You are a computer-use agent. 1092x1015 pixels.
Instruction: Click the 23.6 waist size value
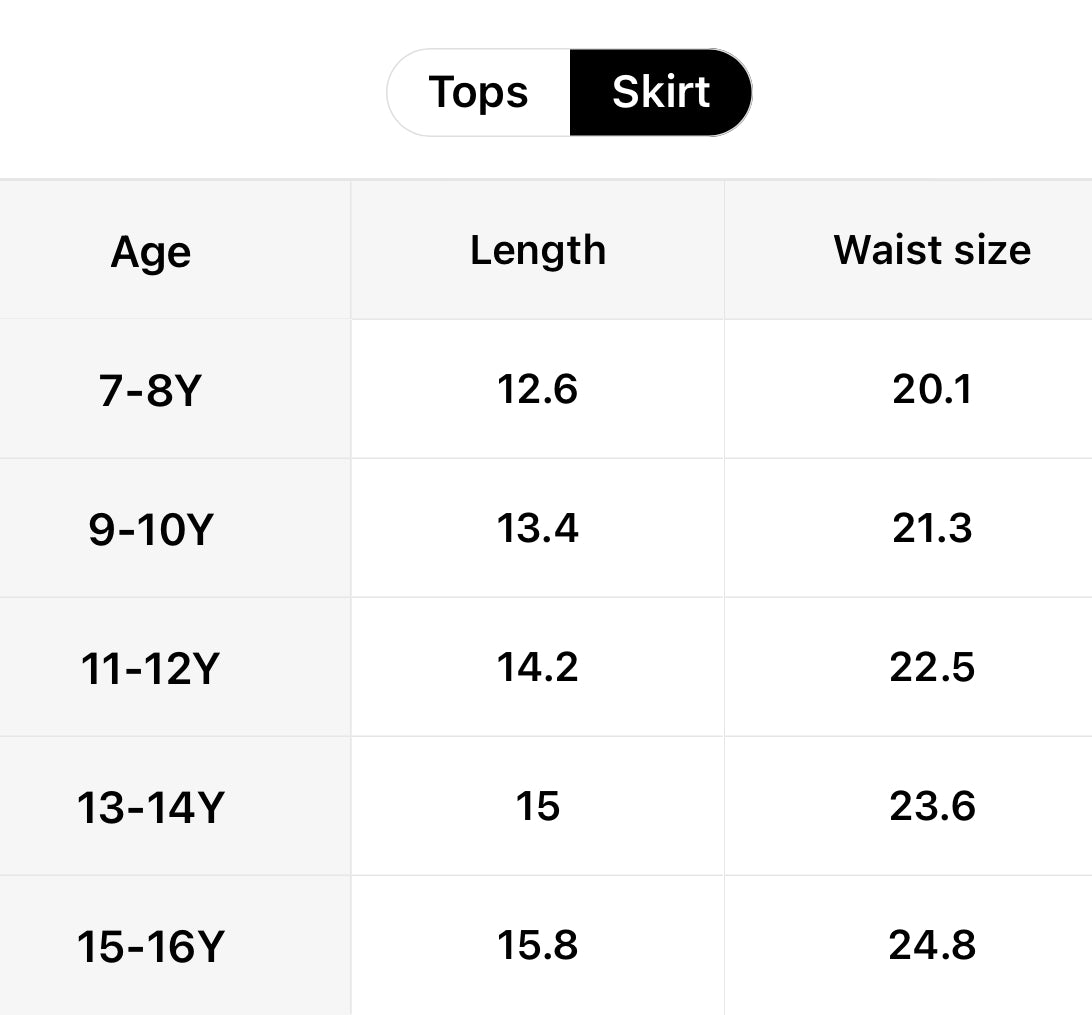tap(932, 806)
